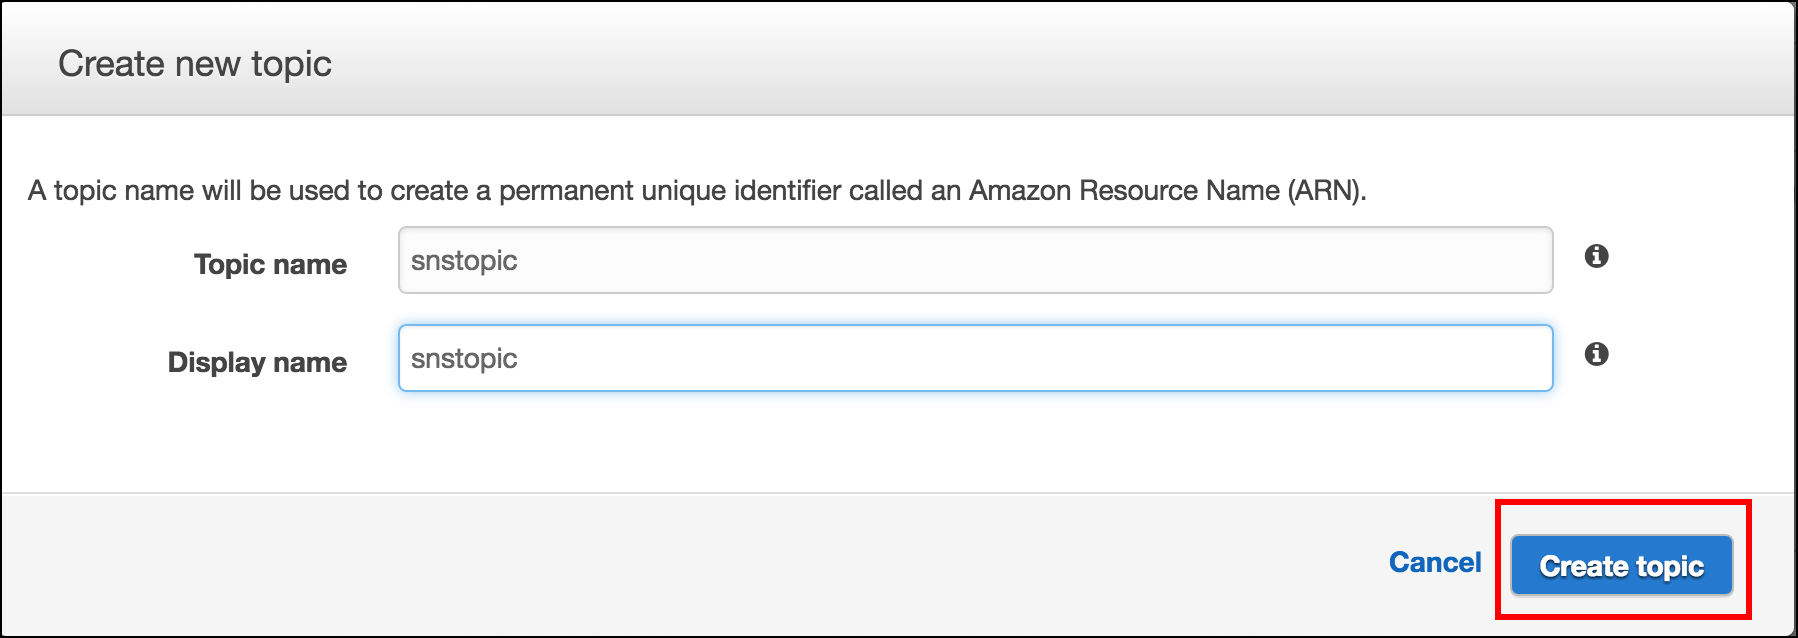This screenshot has width=1798, height=638.
Task: Click the "Display name" field label
Action: tap(257, 362)
